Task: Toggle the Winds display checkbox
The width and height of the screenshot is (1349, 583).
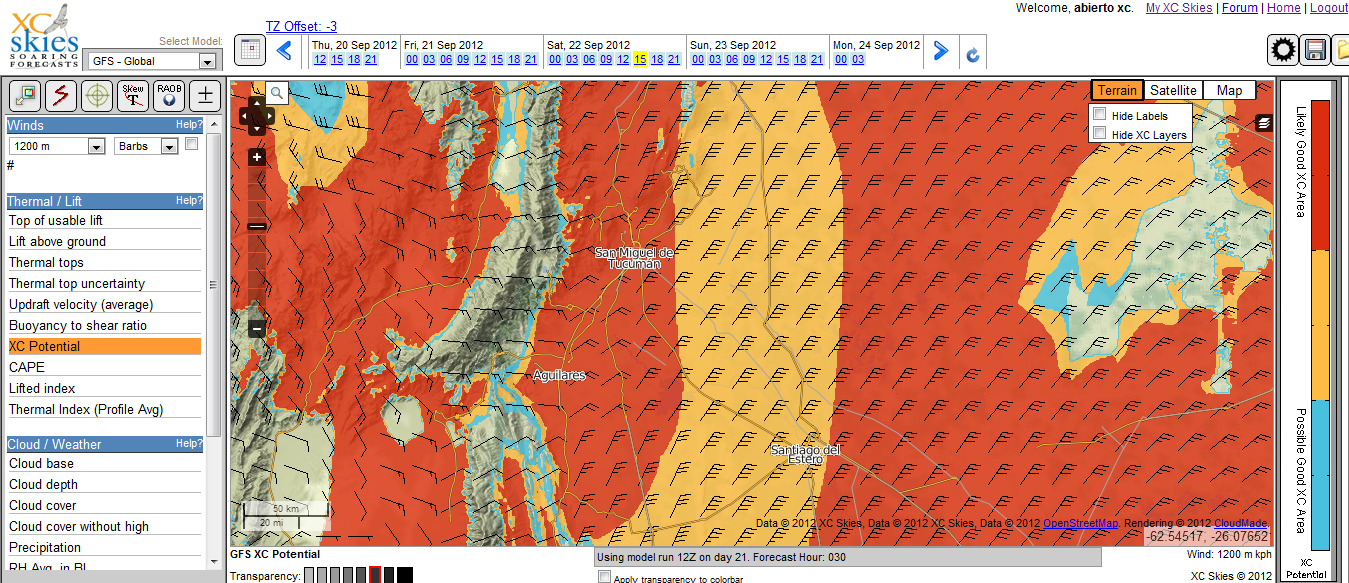Action: coord(192,144)
